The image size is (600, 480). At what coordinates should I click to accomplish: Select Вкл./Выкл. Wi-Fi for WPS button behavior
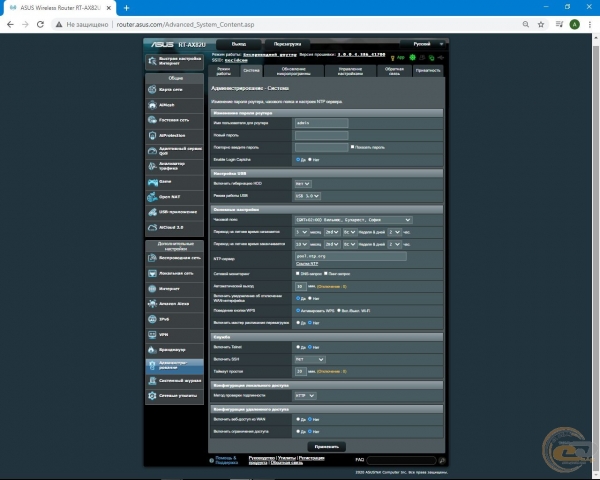[339, 310]
